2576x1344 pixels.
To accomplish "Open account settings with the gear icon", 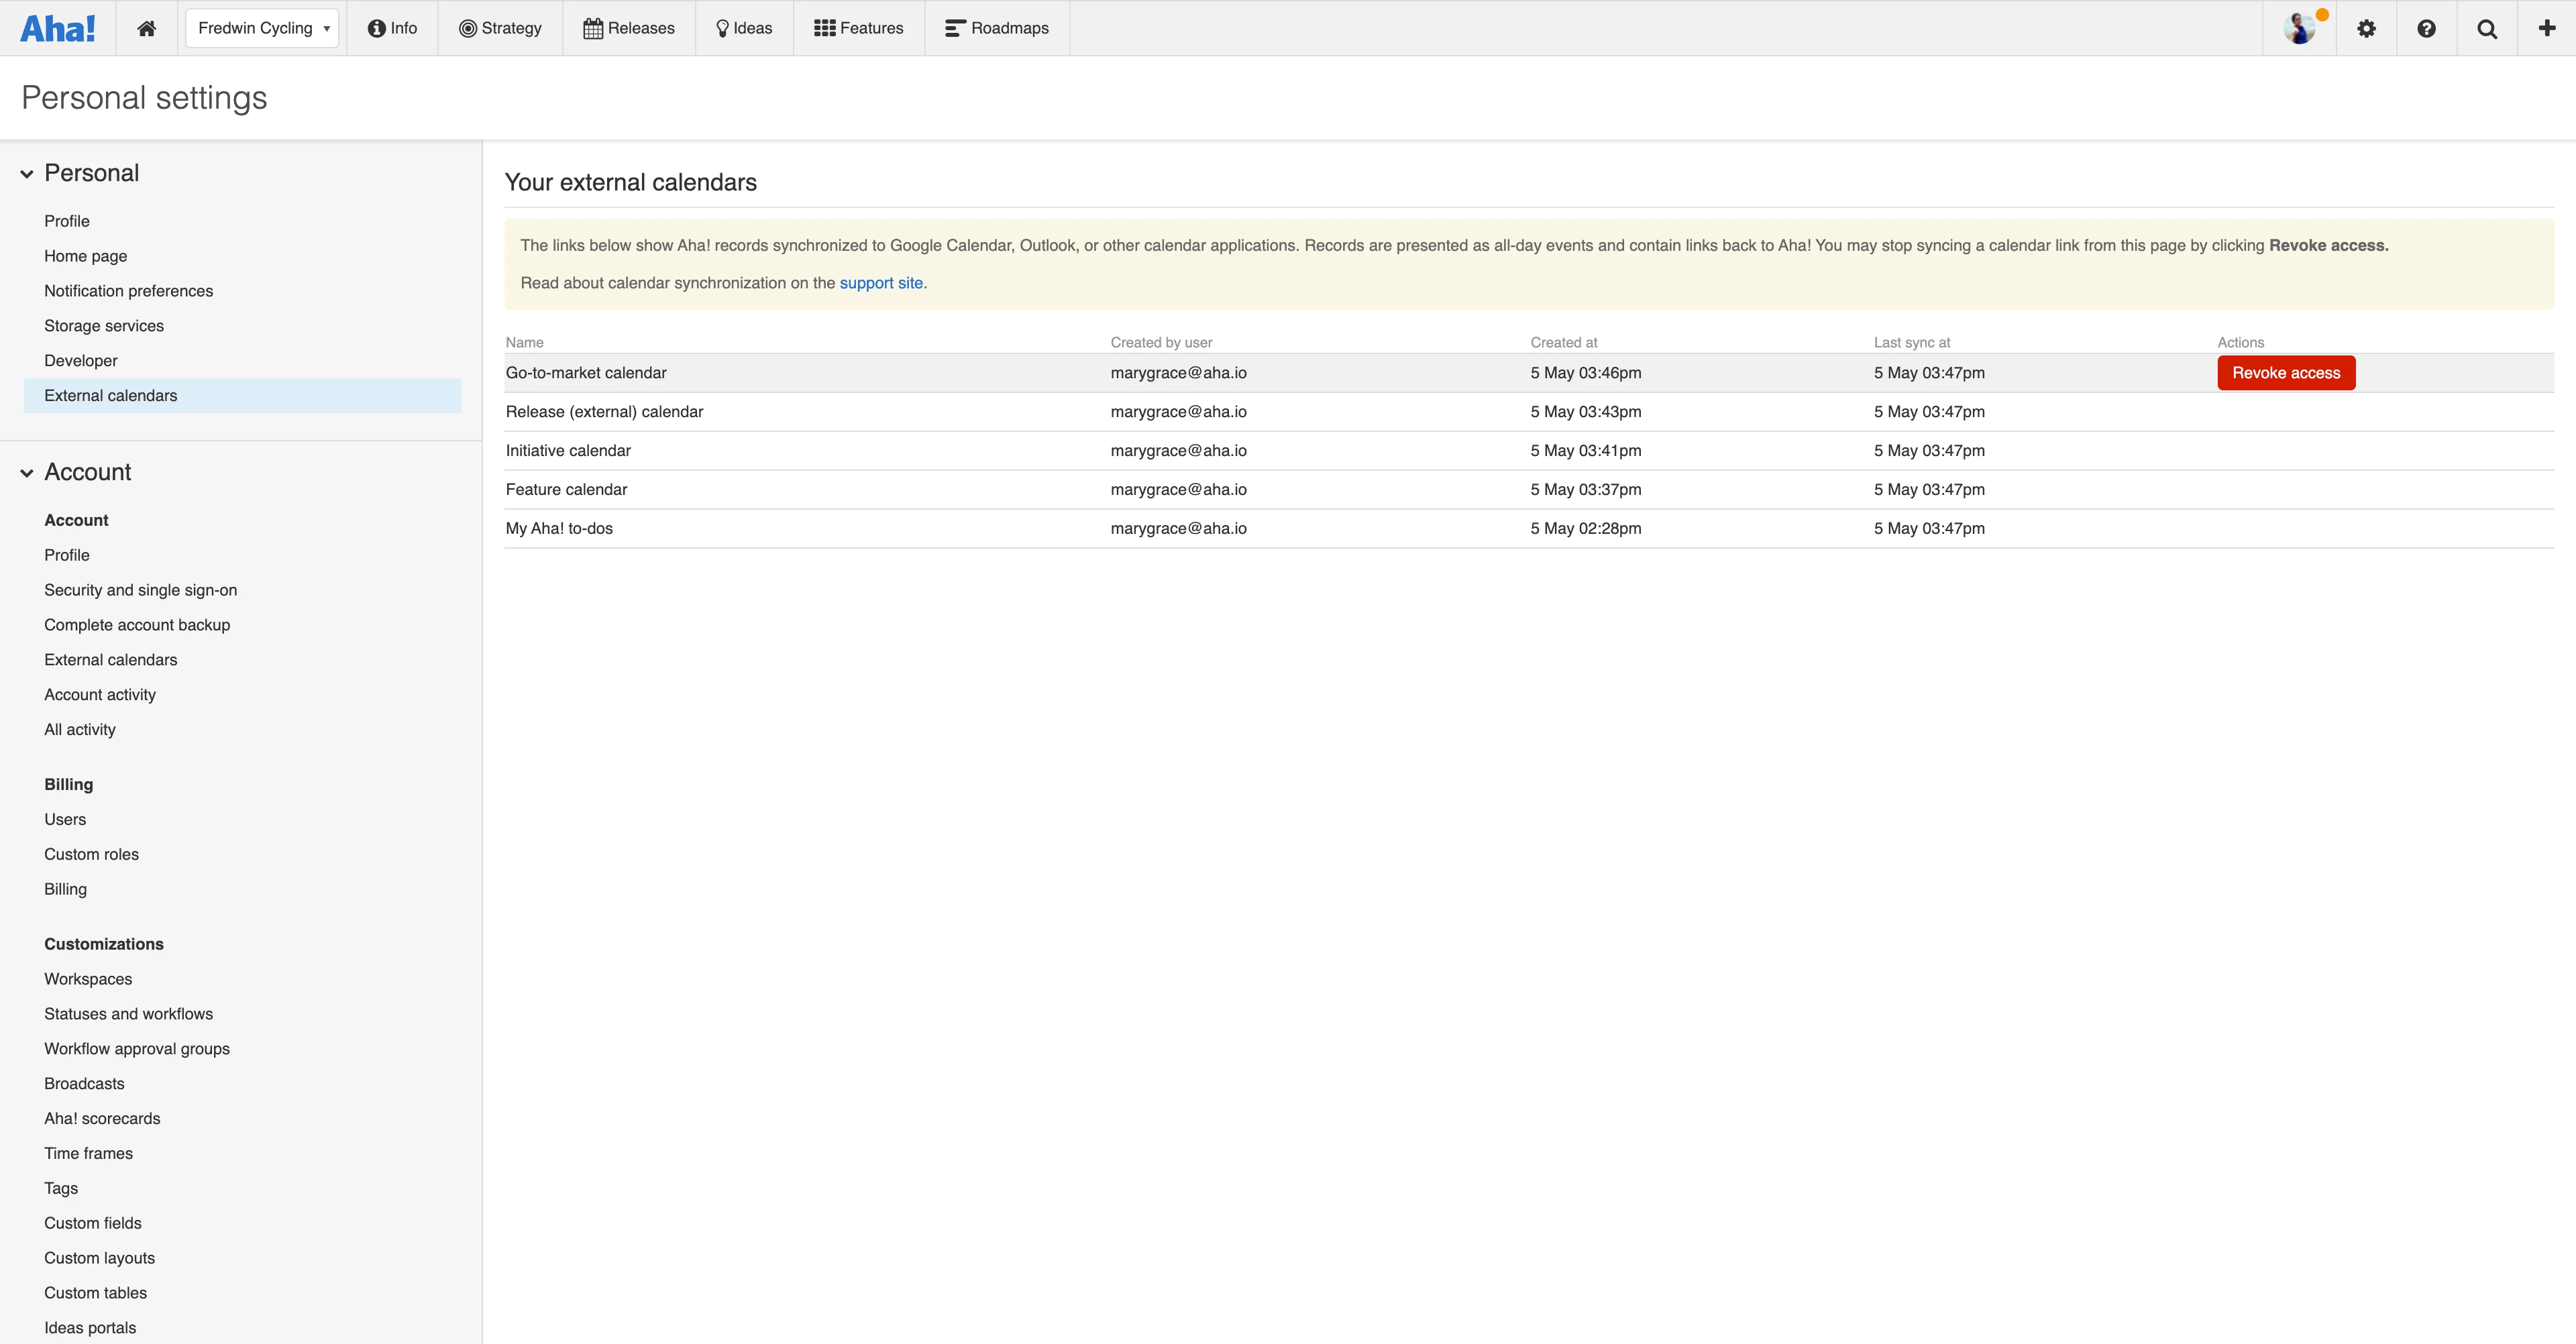I will click(2366, 27).
